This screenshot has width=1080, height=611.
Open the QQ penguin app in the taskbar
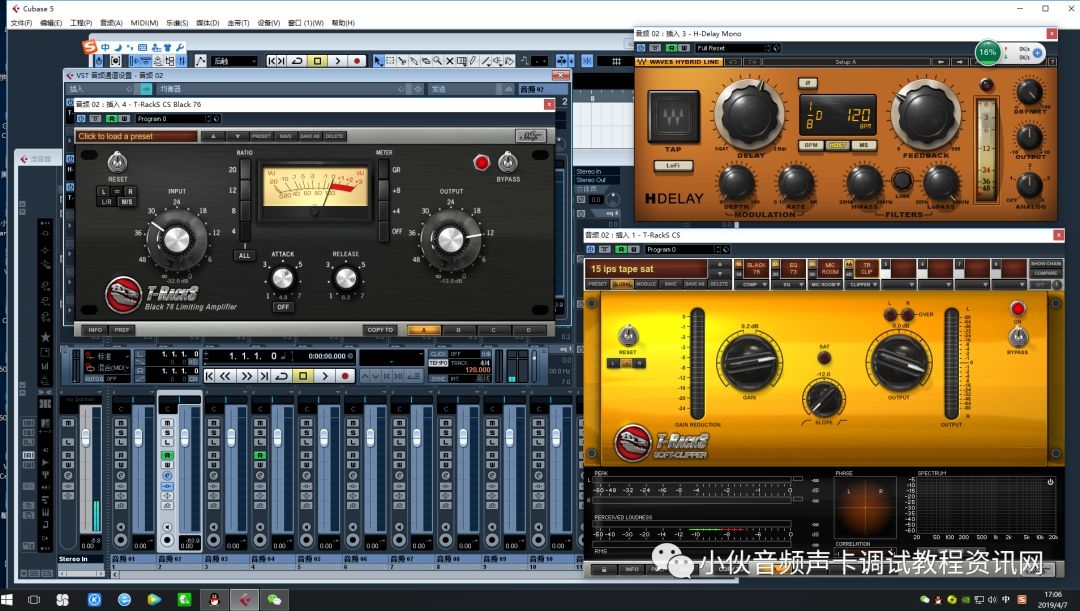(214, 599)
